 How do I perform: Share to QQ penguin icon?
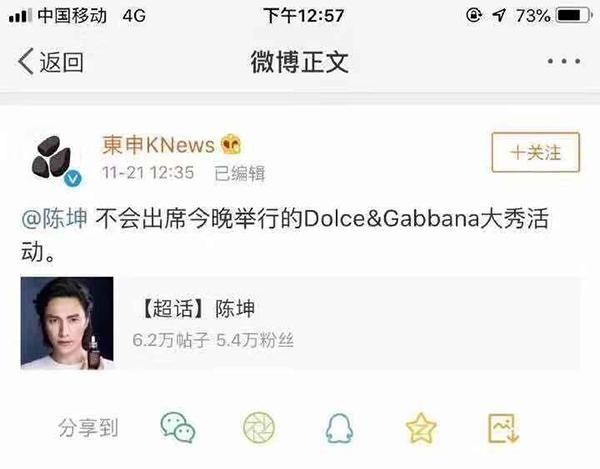(339, 428)
